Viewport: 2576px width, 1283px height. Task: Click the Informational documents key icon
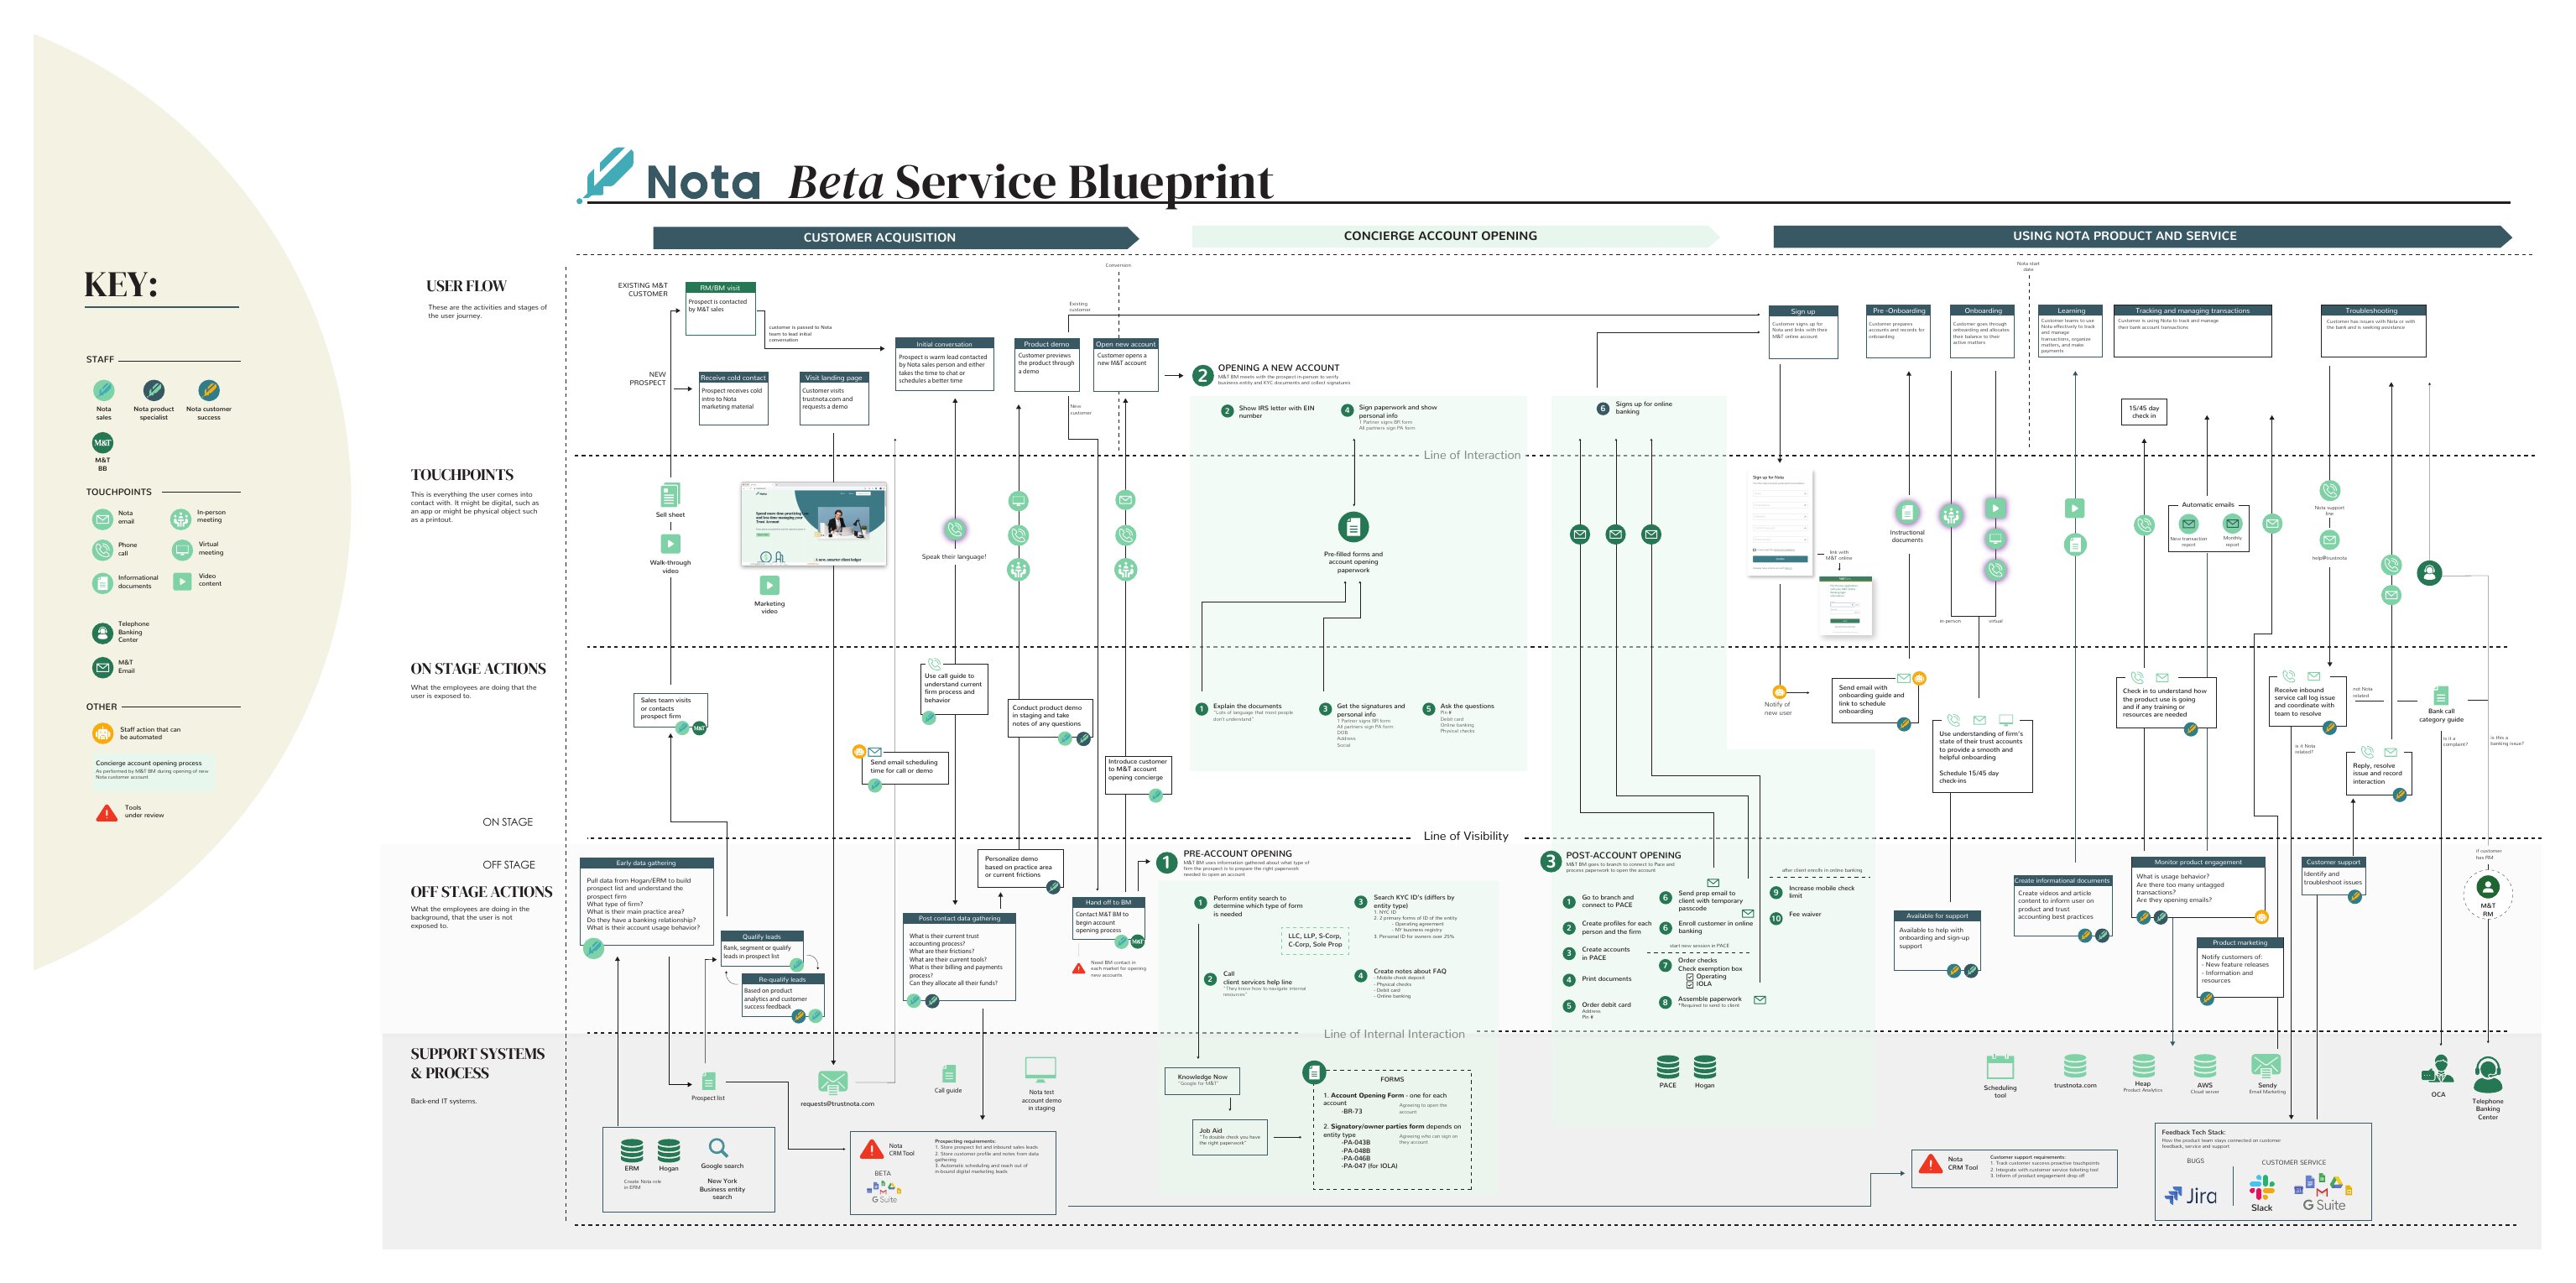(x=102, y=583)
